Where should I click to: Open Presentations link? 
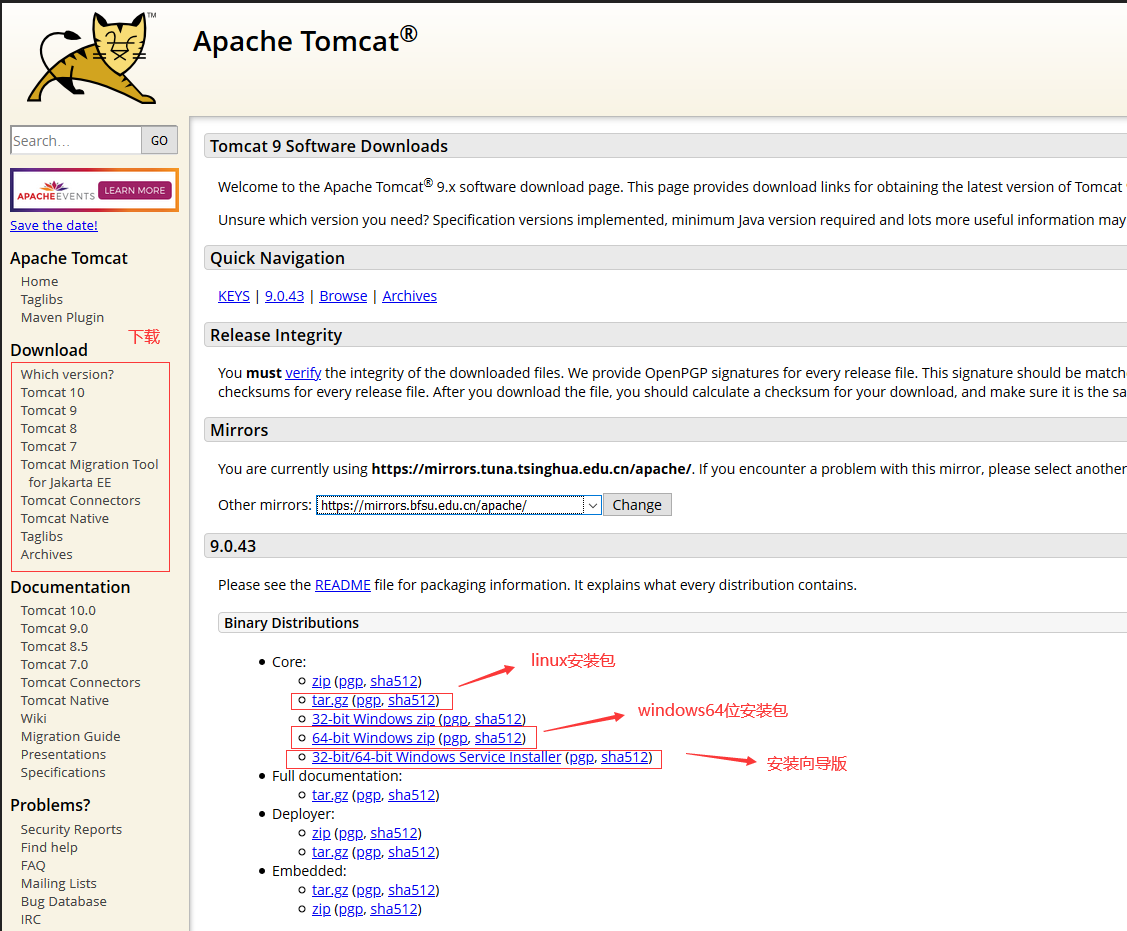[x=63, y=753]
